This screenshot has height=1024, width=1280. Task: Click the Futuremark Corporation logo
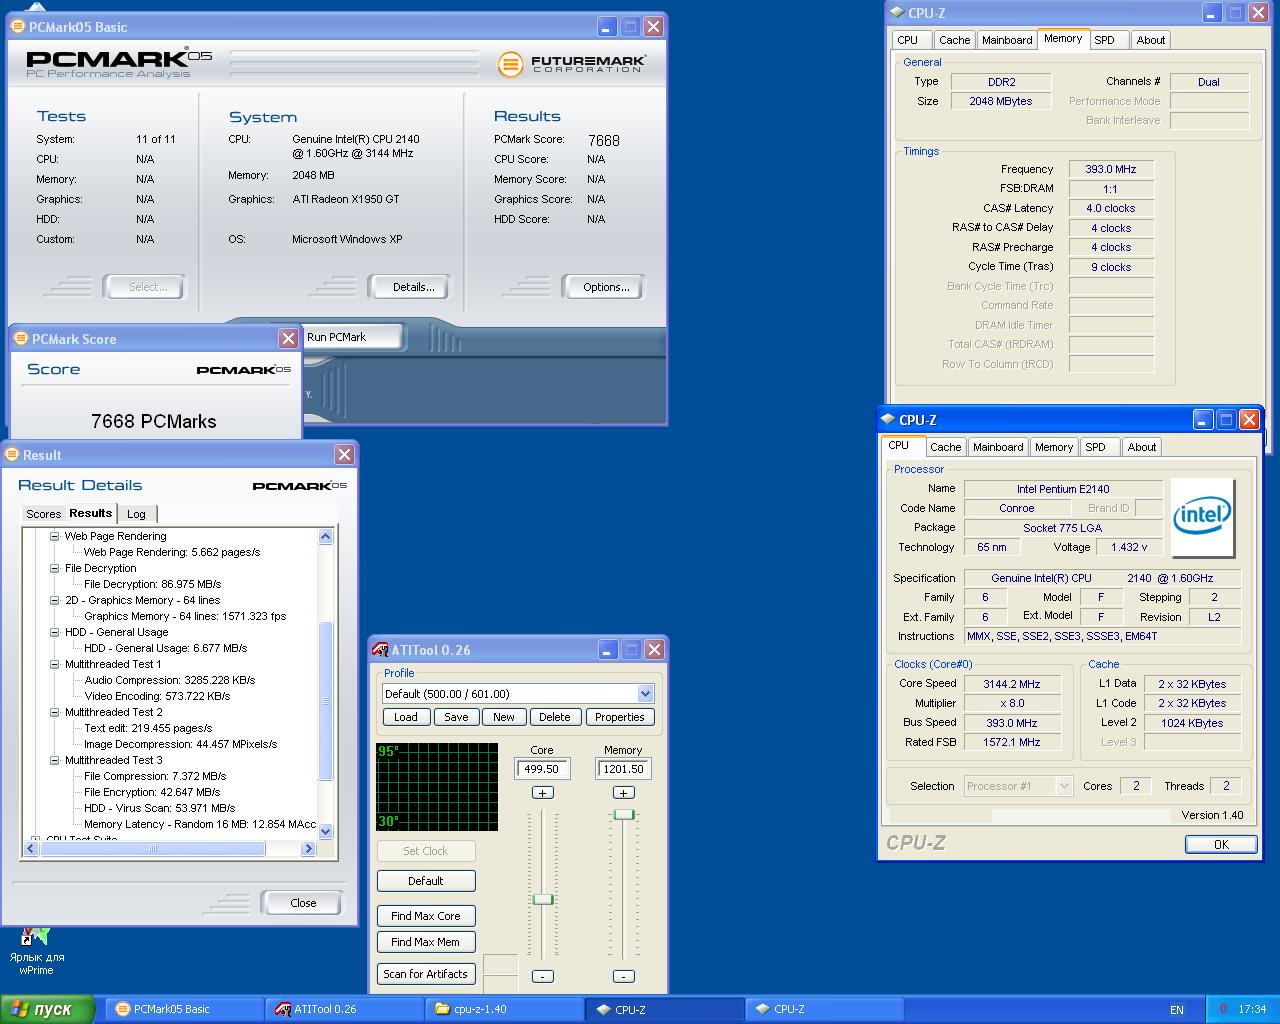pyautogui.click(x=572, y=65)
